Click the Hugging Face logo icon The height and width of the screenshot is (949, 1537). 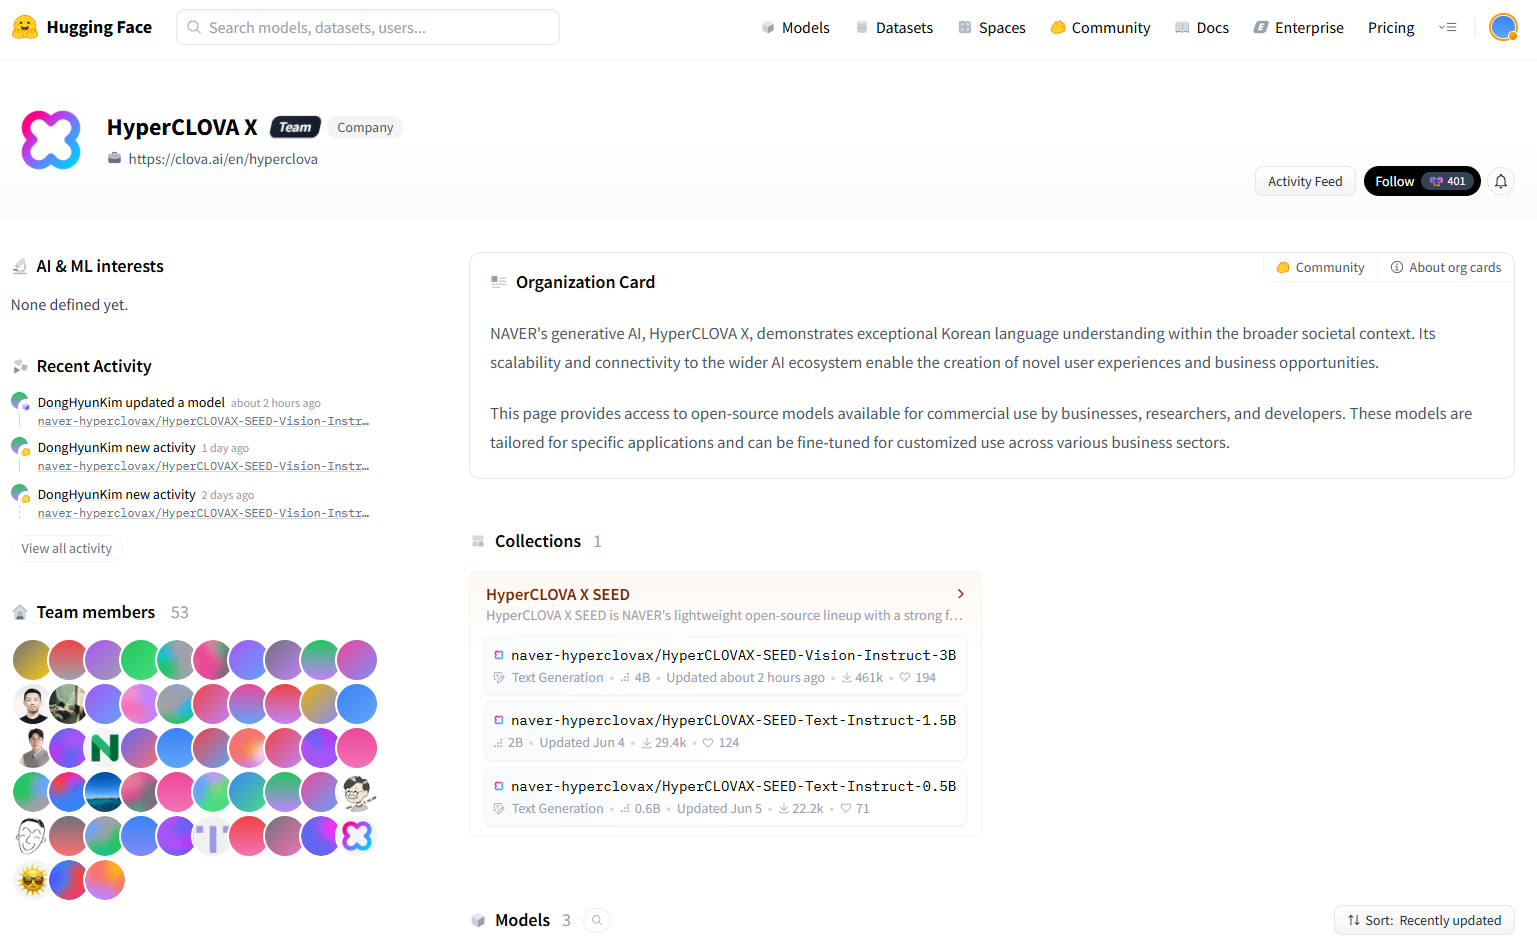(25, 27)
